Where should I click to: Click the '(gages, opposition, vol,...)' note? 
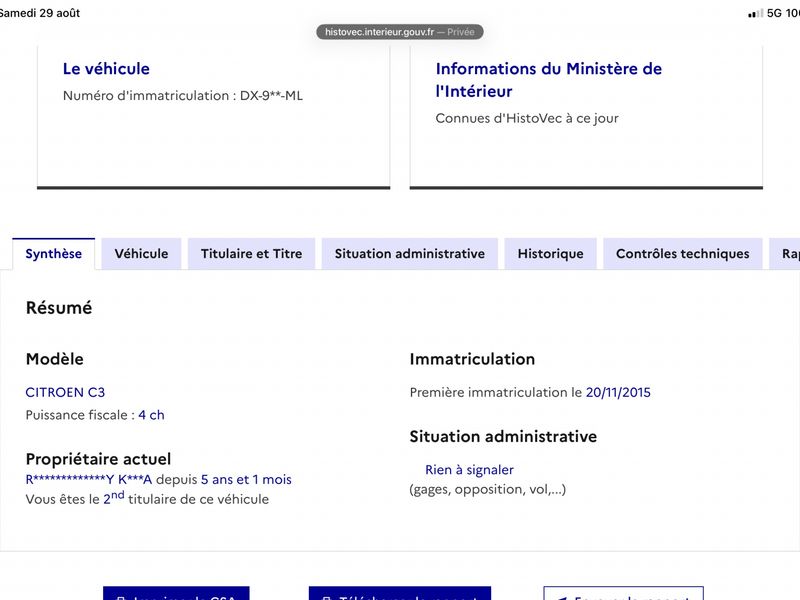click(488, 489)
